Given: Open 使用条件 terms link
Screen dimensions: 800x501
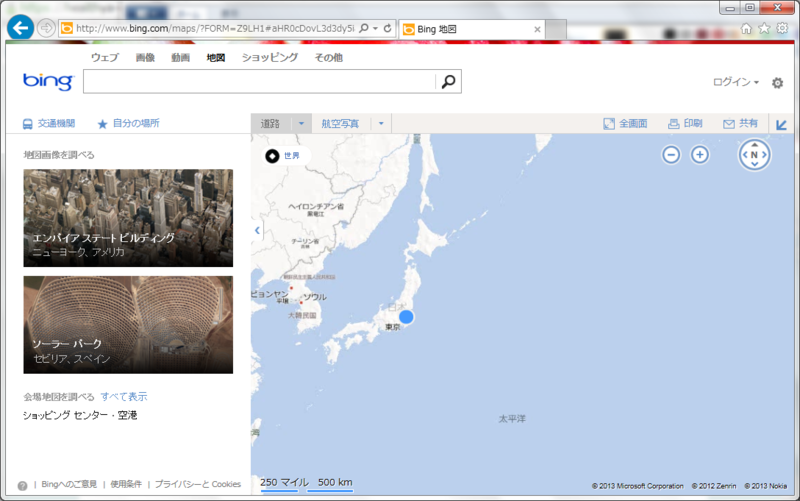Looking at the screenshot, I should click(x=126, y=484).
